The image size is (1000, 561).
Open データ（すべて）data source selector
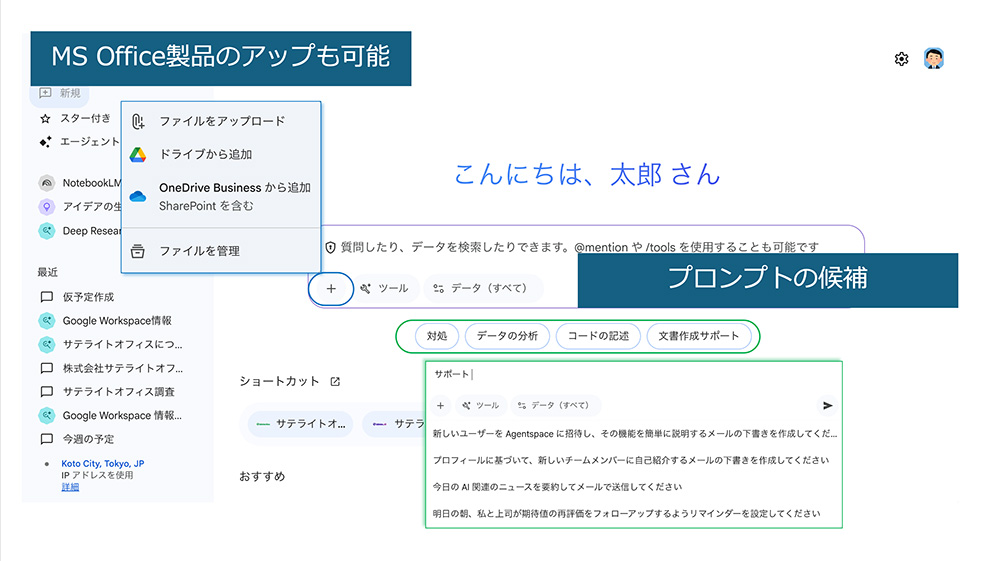click(x=482, y=288)
